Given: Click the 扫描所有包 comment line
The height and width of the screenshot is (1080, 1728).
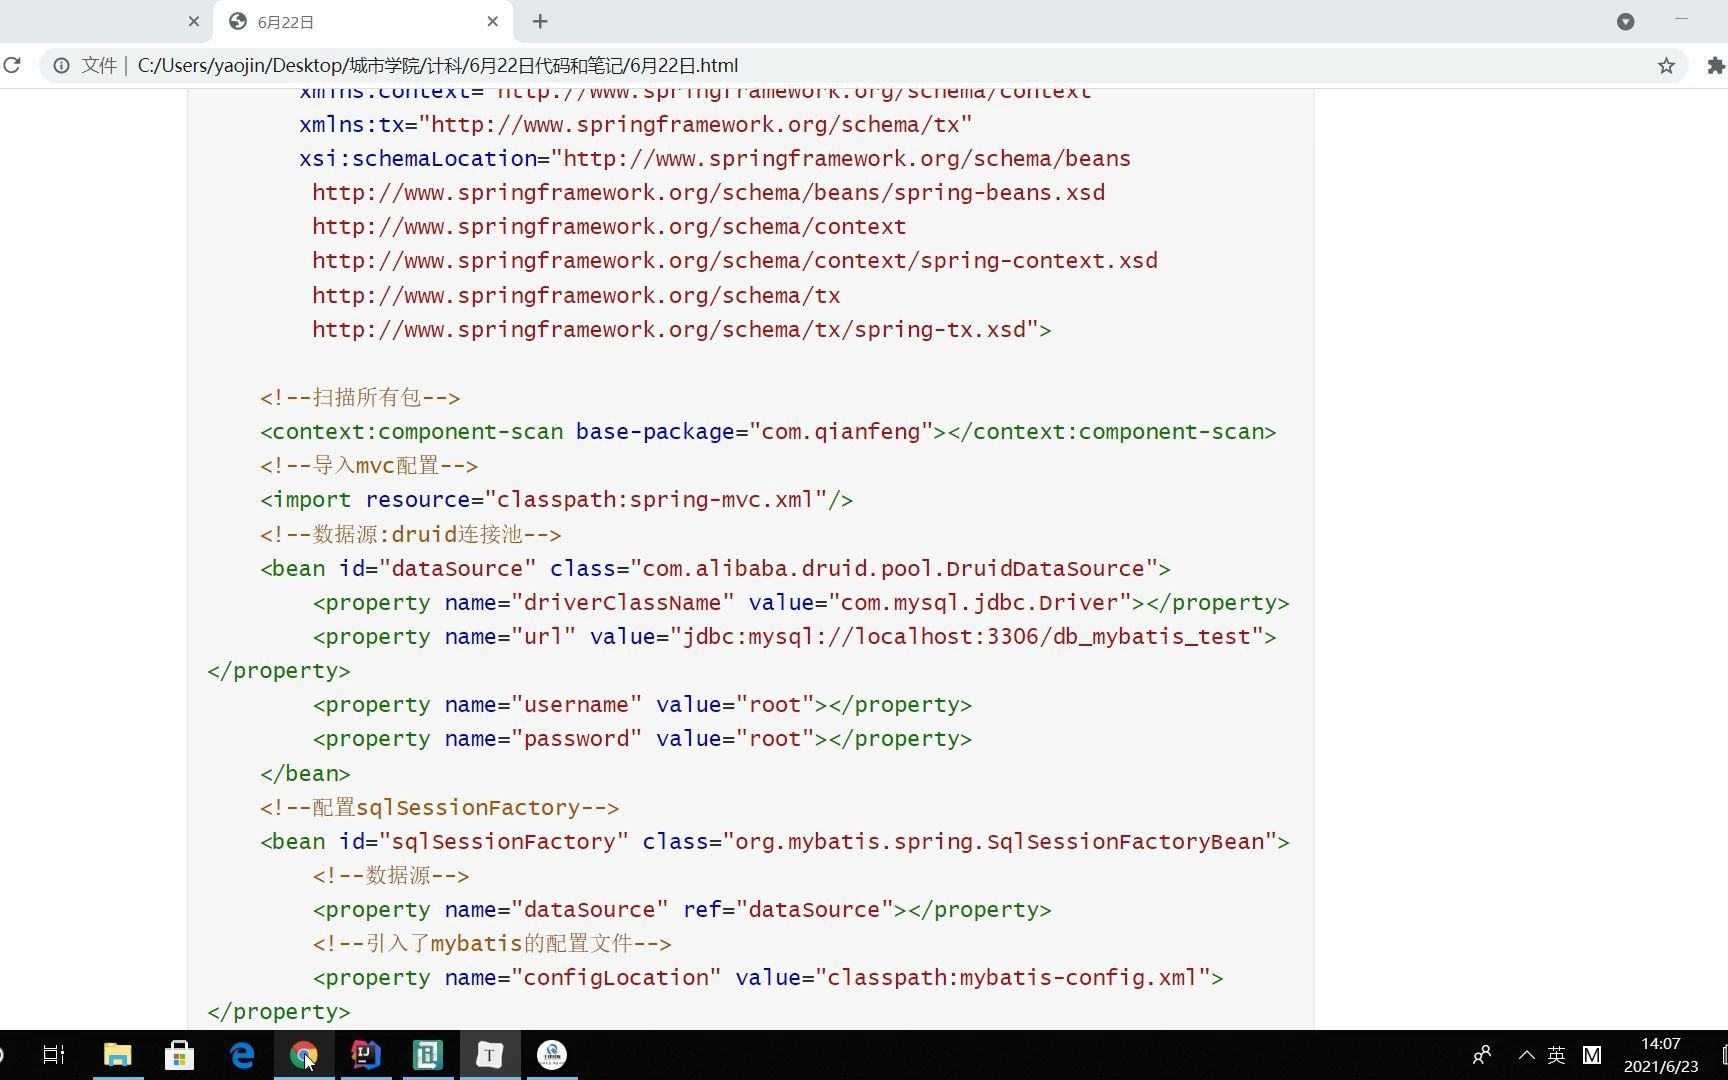Looking at the screenshot, I should click(x=360, y=398).
